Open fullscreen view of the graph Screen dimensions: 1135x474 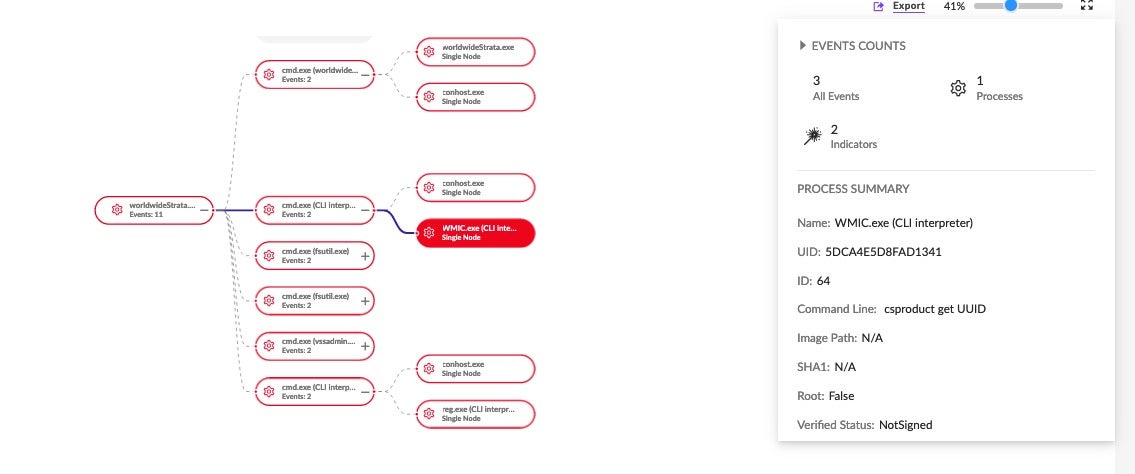1087,6
